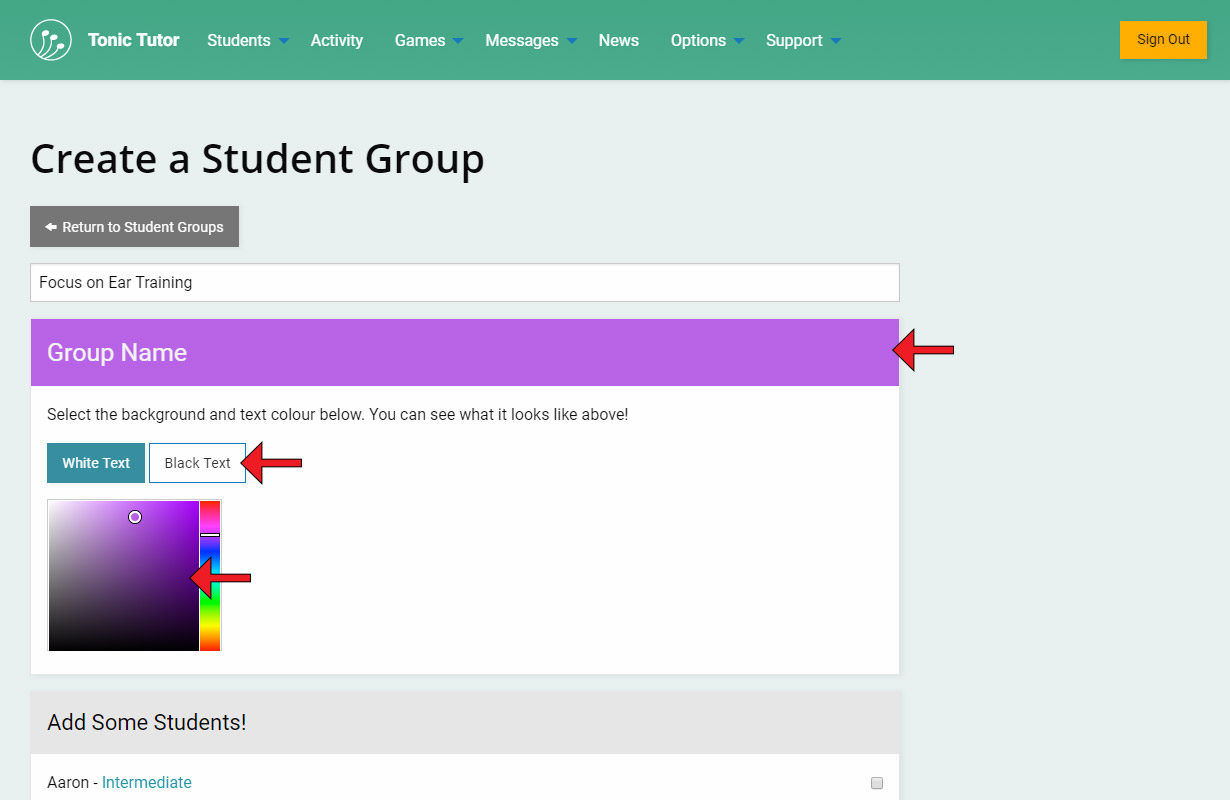Image resolution: width=1230 pixels, height=800 pixels.
Task: Click the Tonic Tutor brand name
Action: (x=133, y=40)
